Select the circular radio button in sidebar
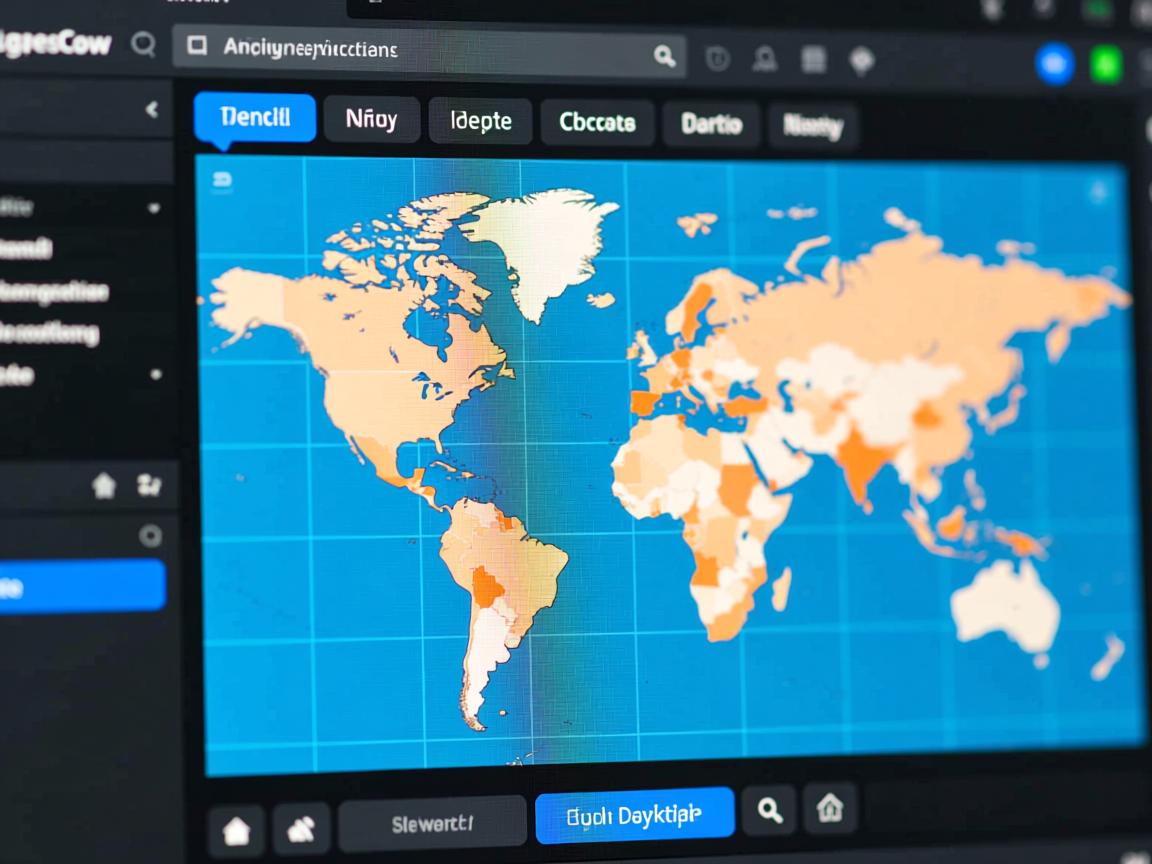The image size is (1152, 864). 150,537
